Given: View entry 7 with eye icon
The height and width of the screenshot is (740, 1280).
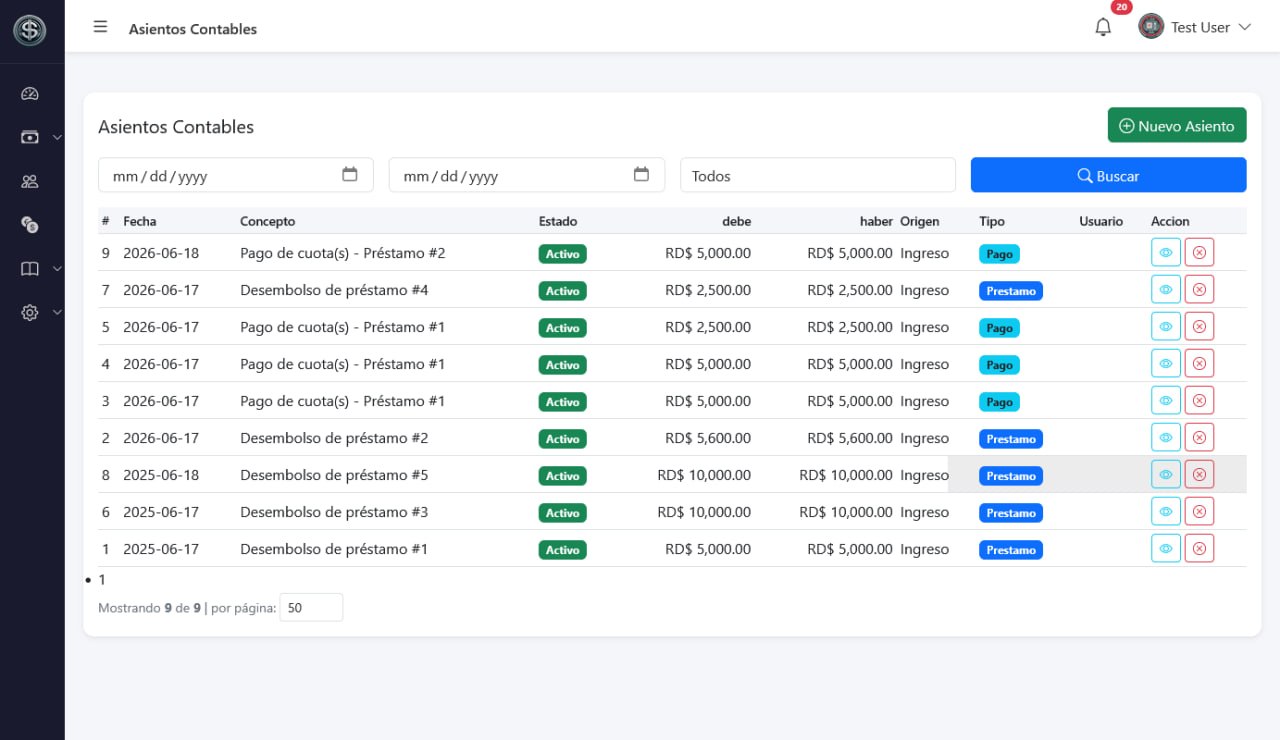Looking at the screenshot, I should click(x=1166, y=290).
